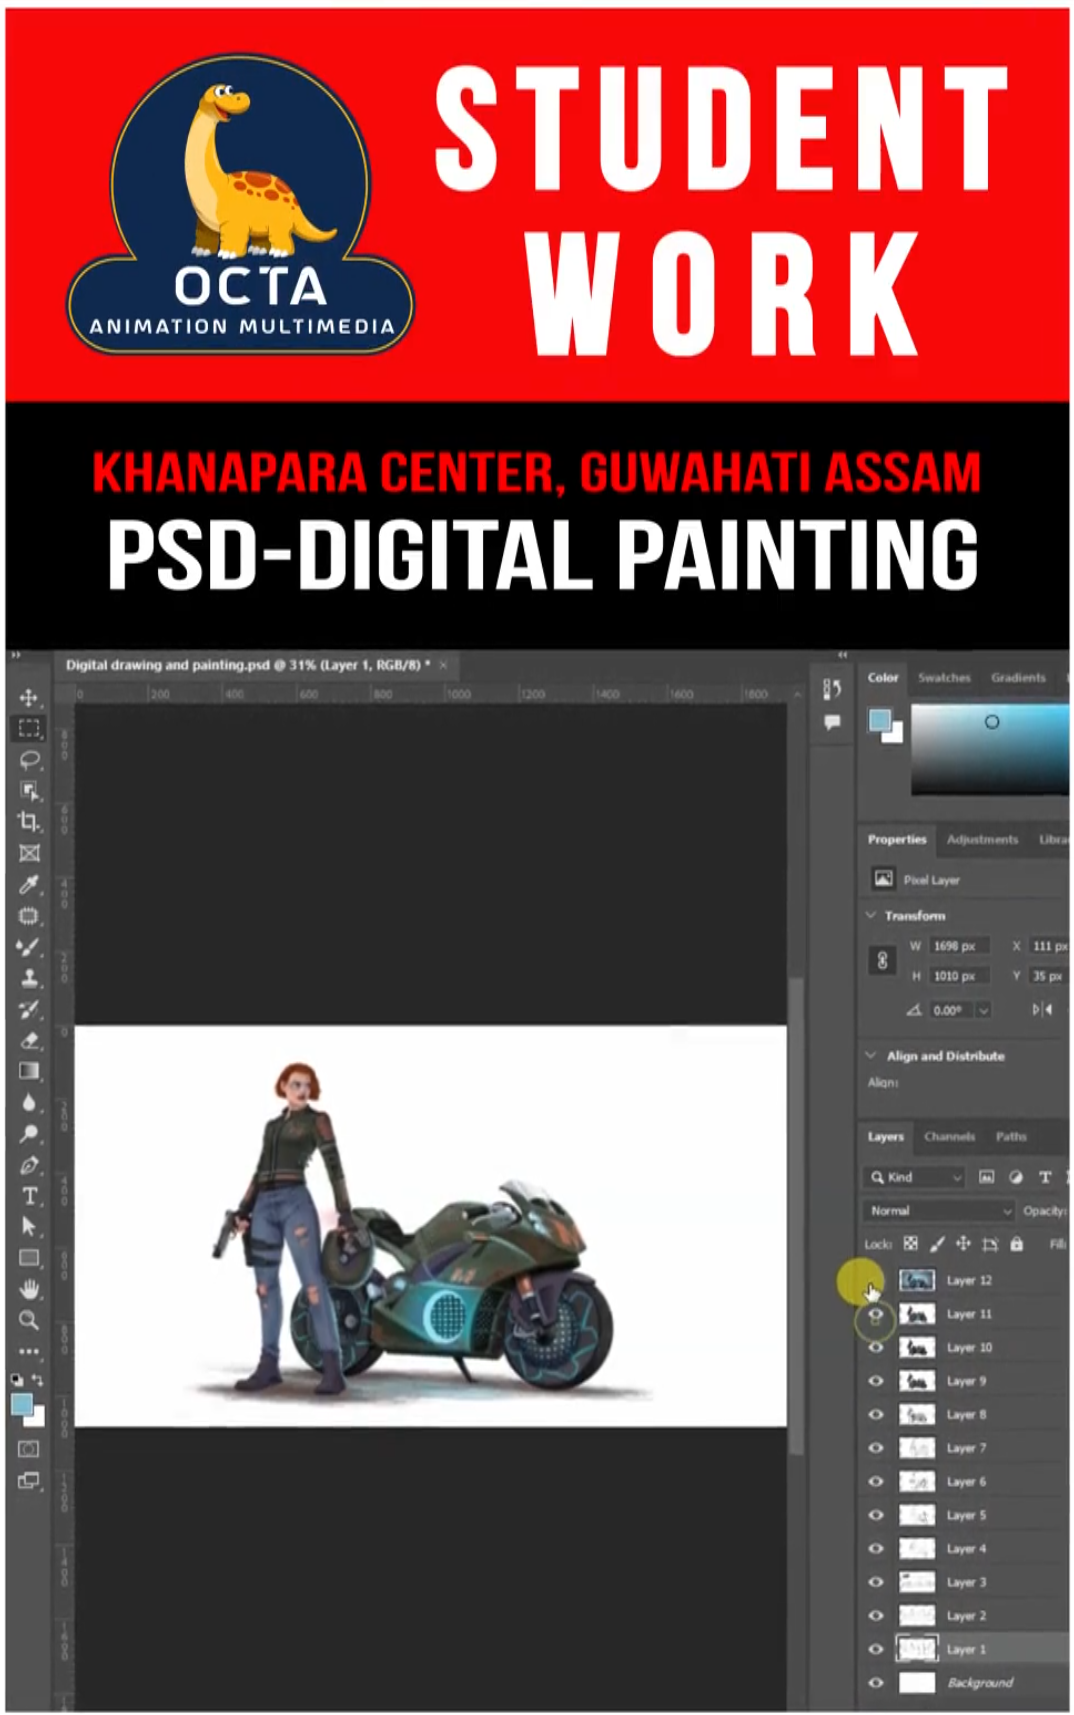
Task: Open the Paths tab
Action: tap(1011, 1137)
